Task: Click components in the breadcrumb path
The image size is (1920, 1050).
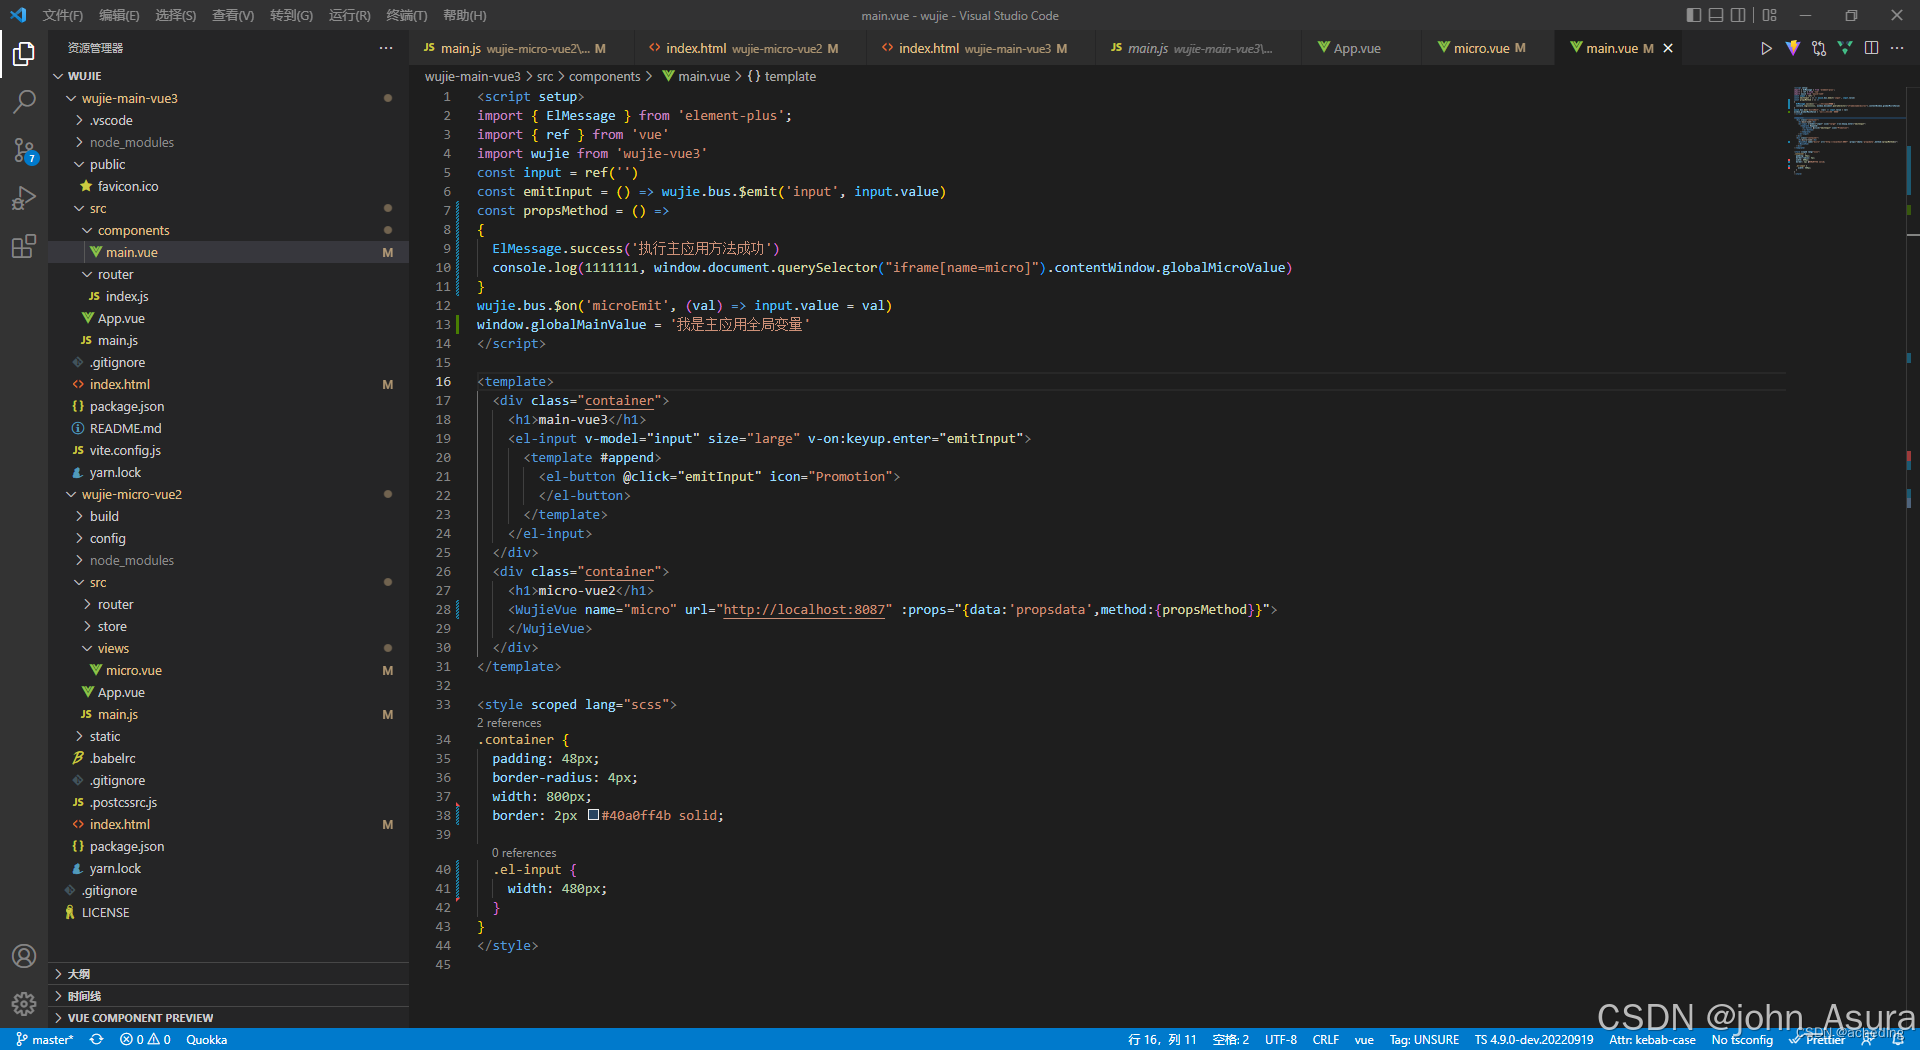Action: click(604, 76)
